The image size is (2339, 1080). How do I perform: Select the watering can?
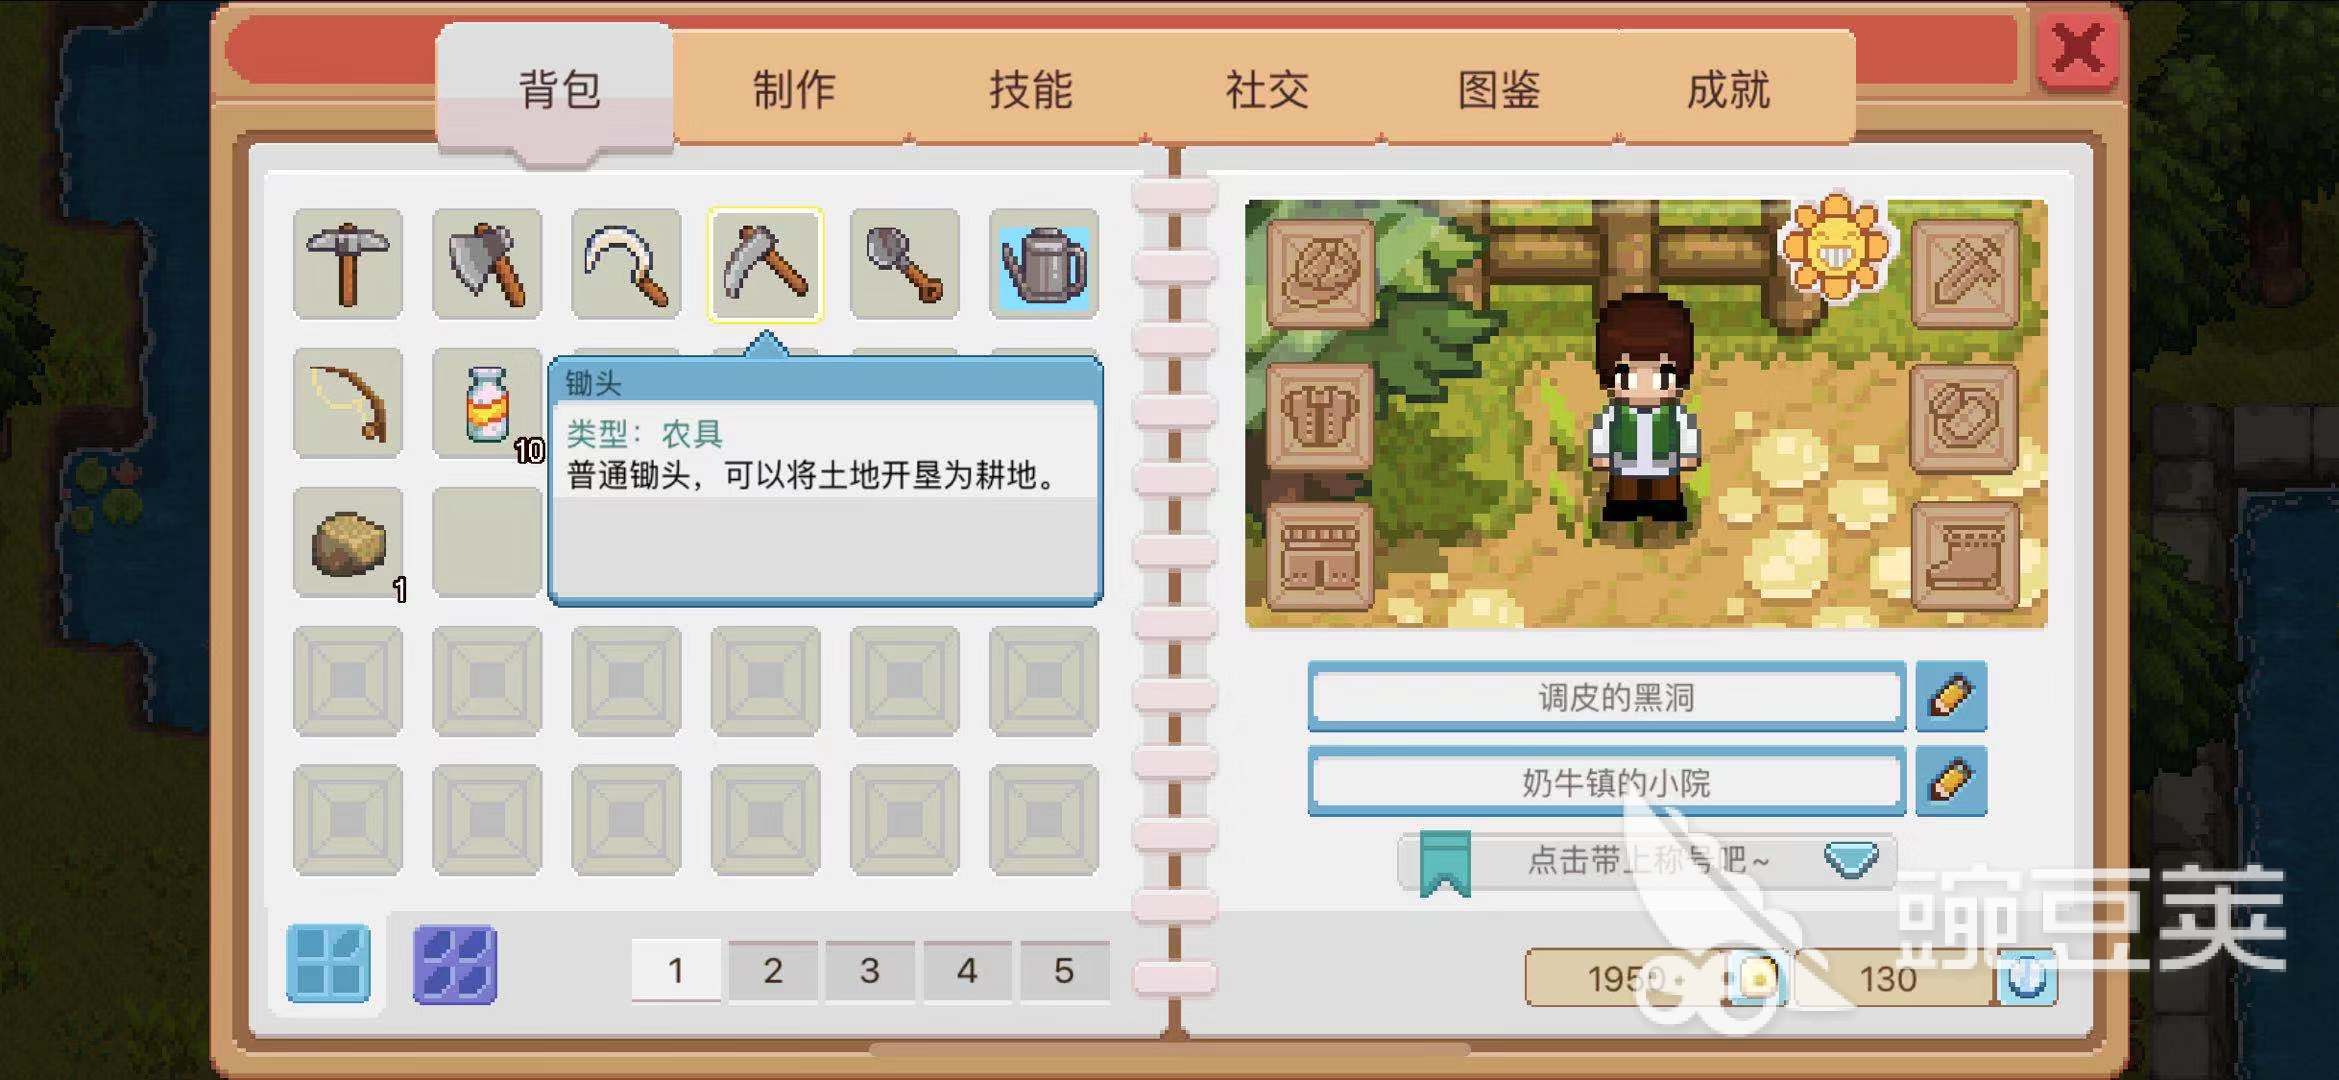tap(1044, 265)
